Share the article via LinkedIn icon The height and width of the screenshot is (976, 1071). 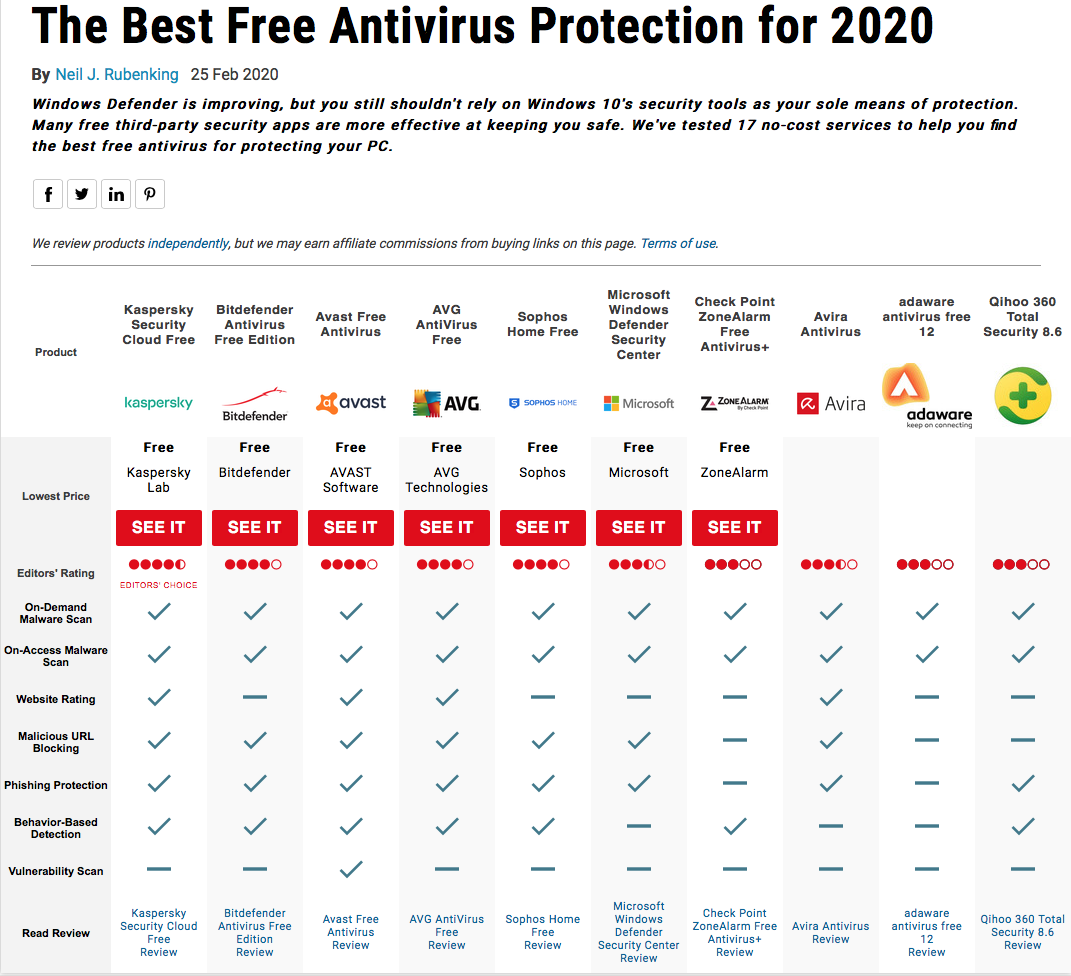pyautogui.click(x=116, y=194)
